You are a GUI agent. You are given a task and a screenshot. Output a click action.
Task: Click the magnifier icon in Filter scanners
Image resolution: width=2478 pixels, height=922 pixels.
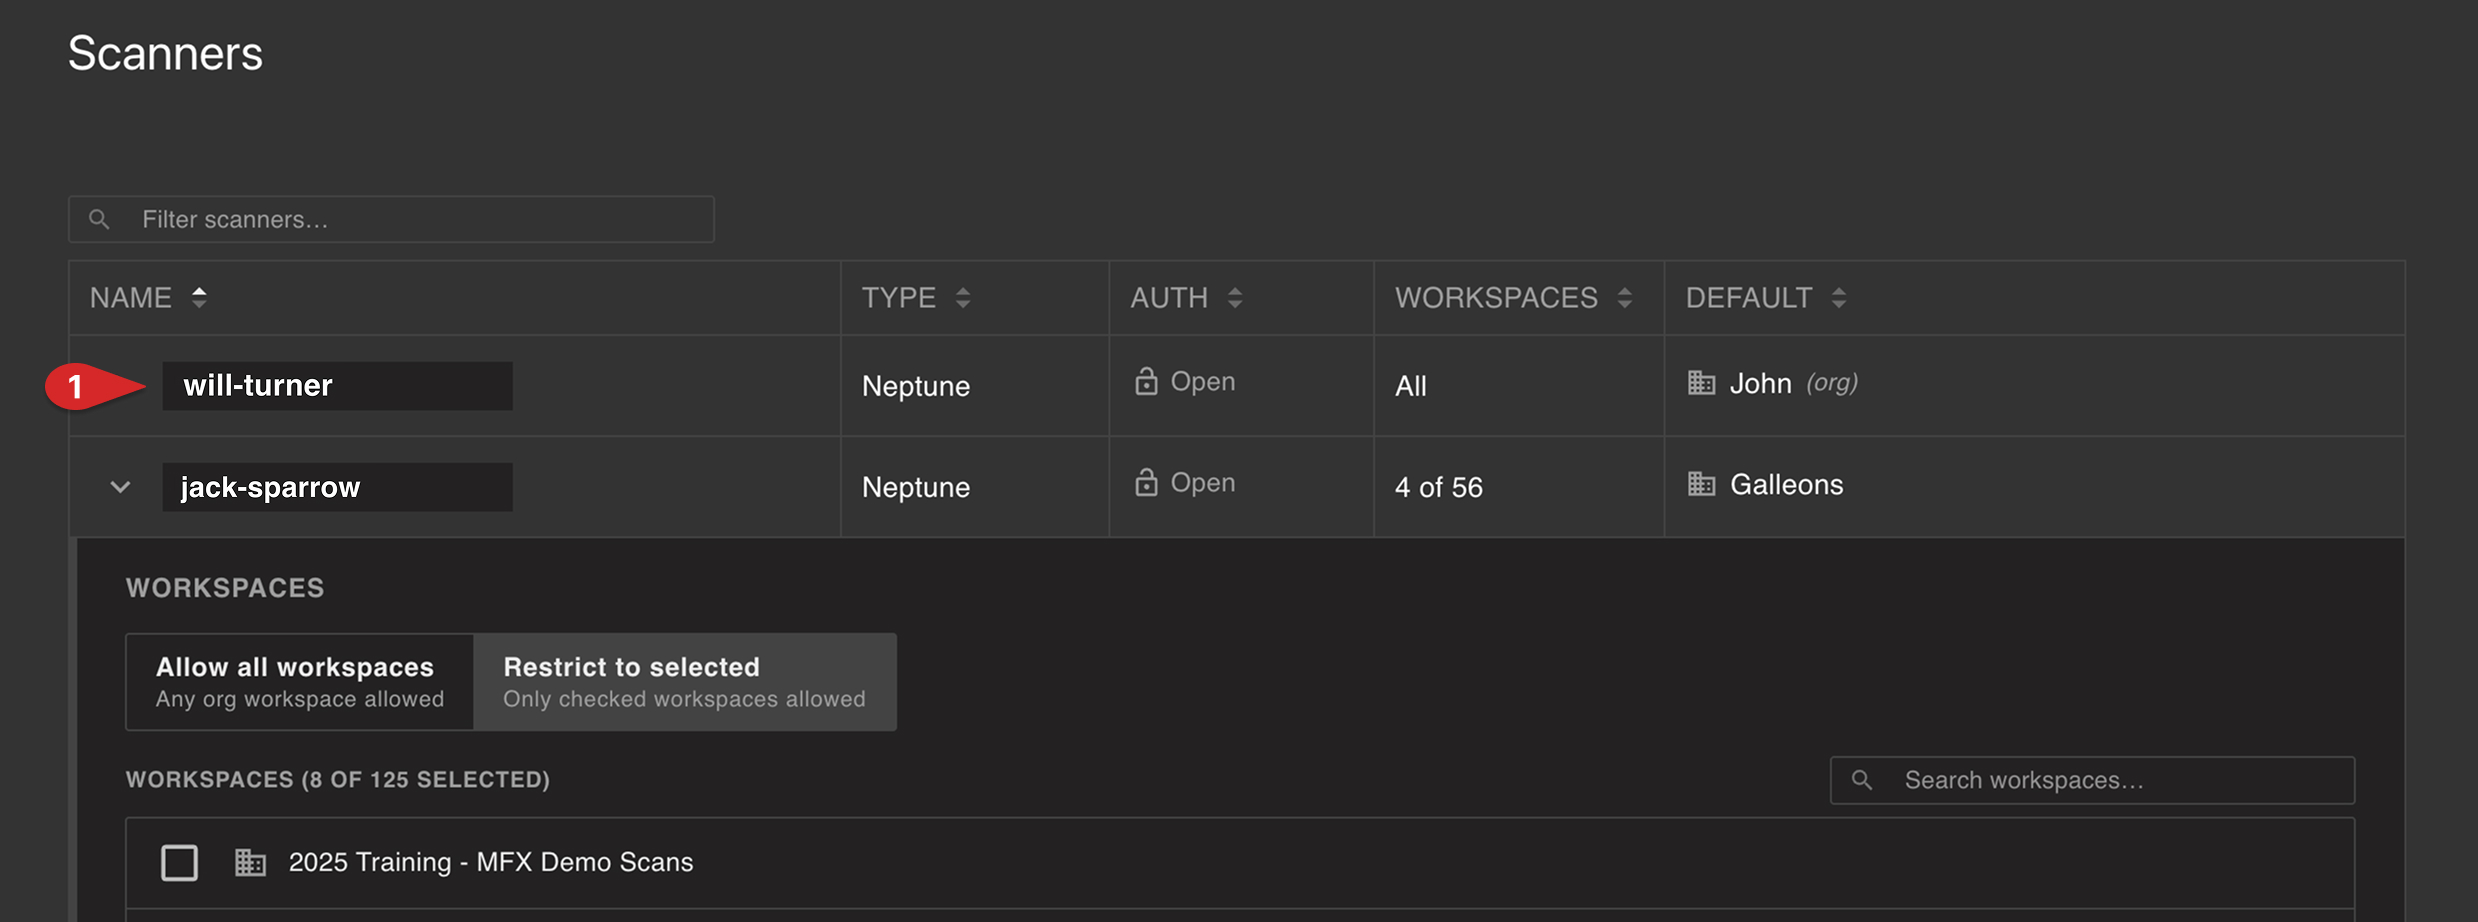click(x=99, y=219)
